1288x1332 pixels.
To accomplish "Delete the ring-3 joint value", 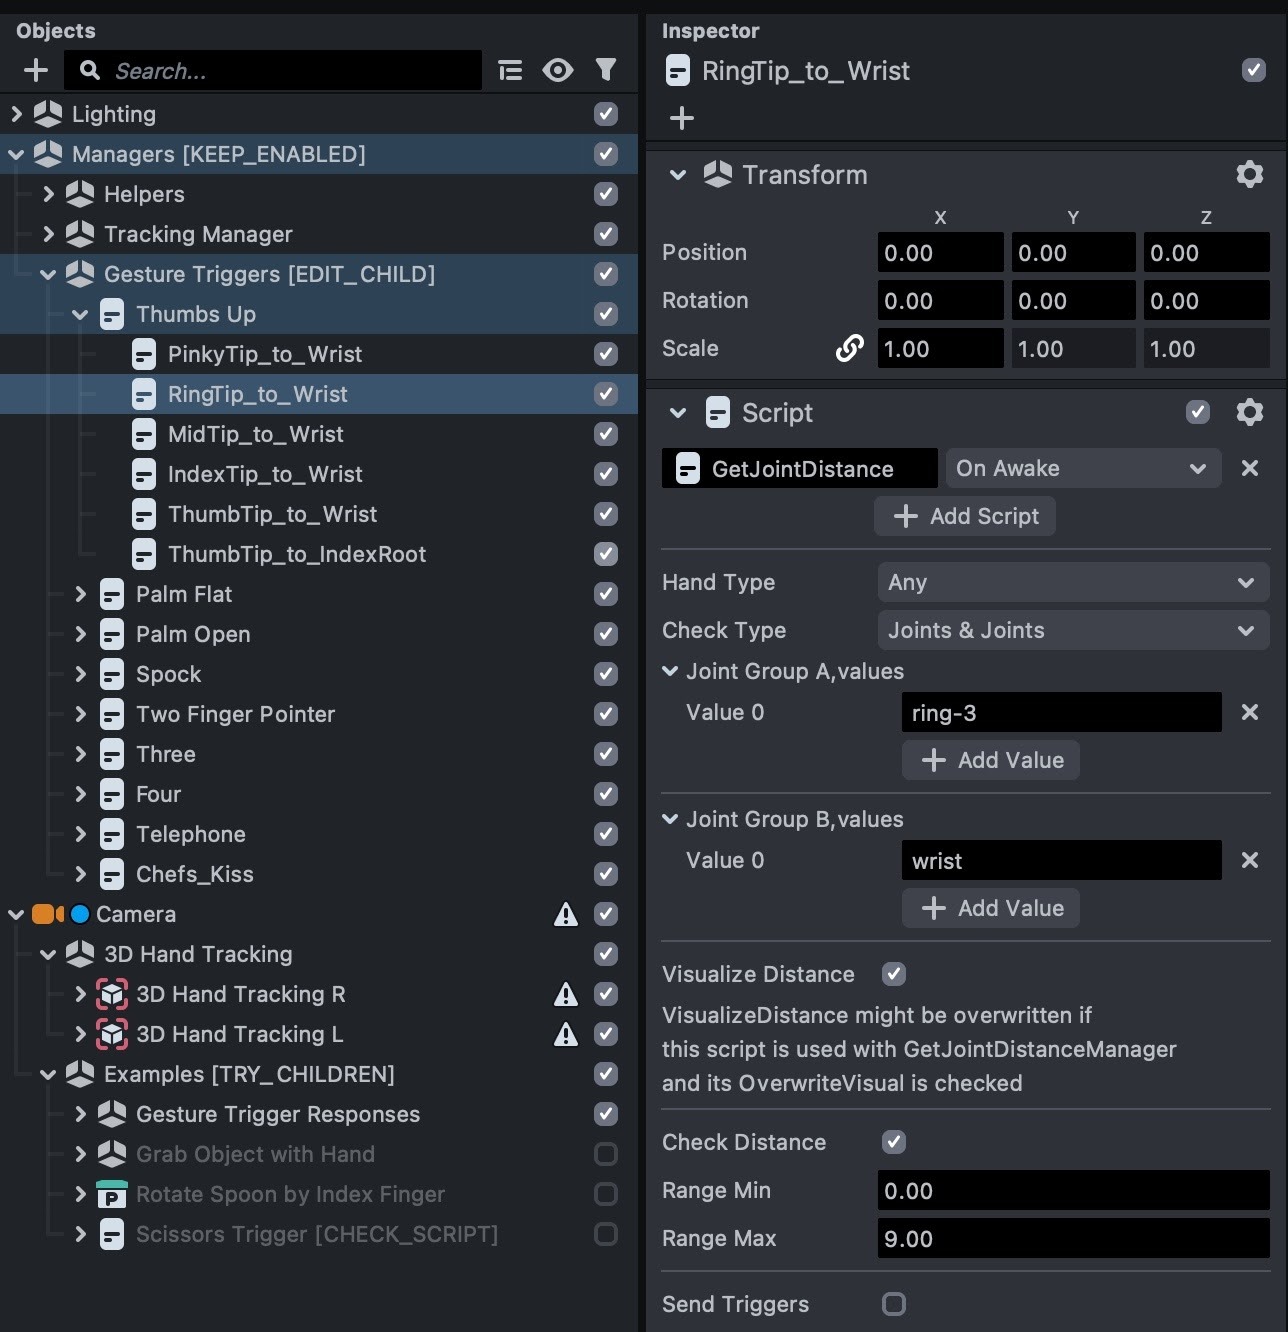I will [x=1249, y=712].
